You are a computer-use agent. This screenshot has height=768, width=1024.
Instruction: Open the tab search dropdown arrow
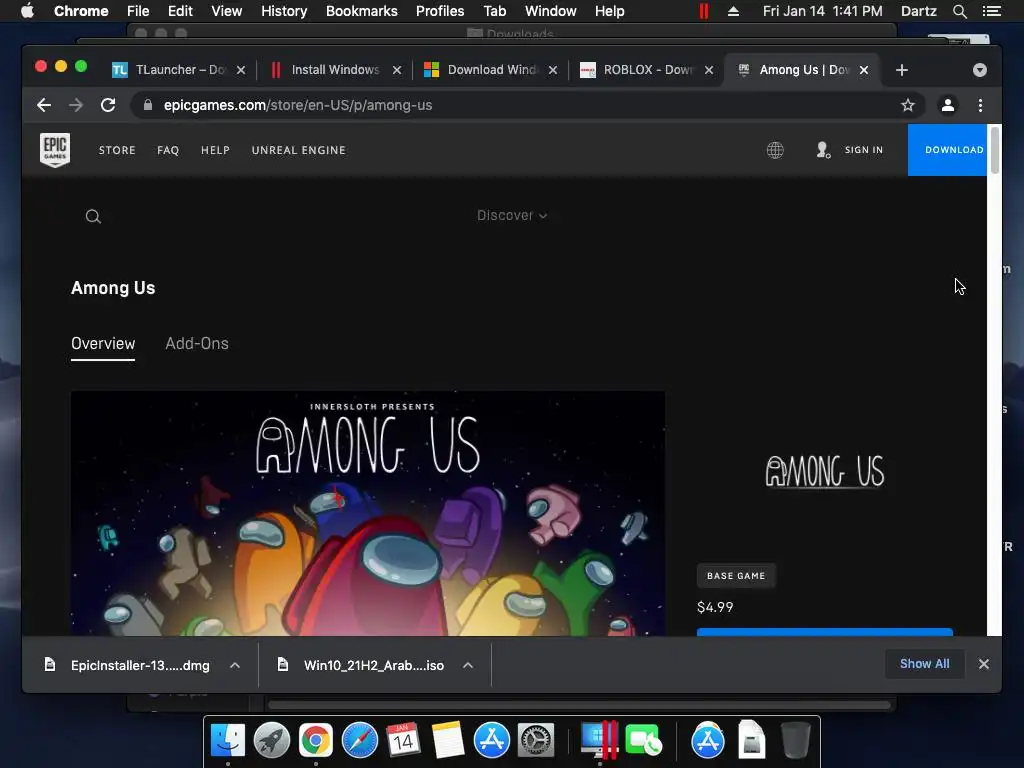point(980,70)
